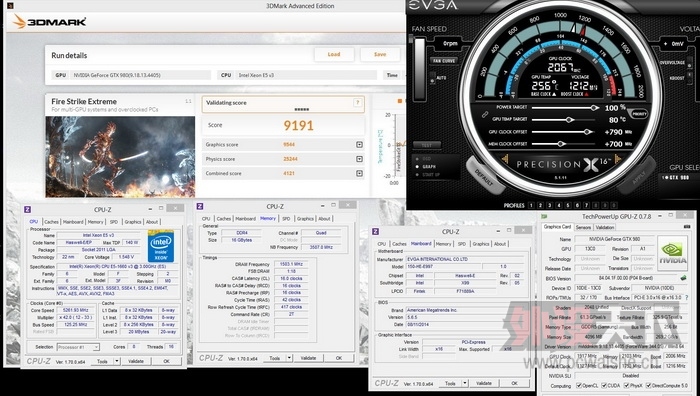Click the green BIOS save chip icon in GPU-Z
Image resolution: width=700 pixels, height=396 pixels.
[x=683, y=278]
